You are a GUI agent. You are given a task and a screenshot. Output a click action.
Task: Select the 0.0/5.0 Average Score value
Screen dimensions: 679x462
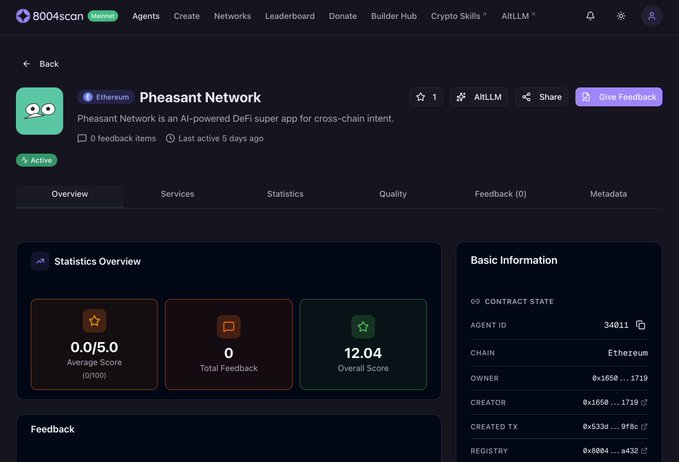click(x=94, y=347)
